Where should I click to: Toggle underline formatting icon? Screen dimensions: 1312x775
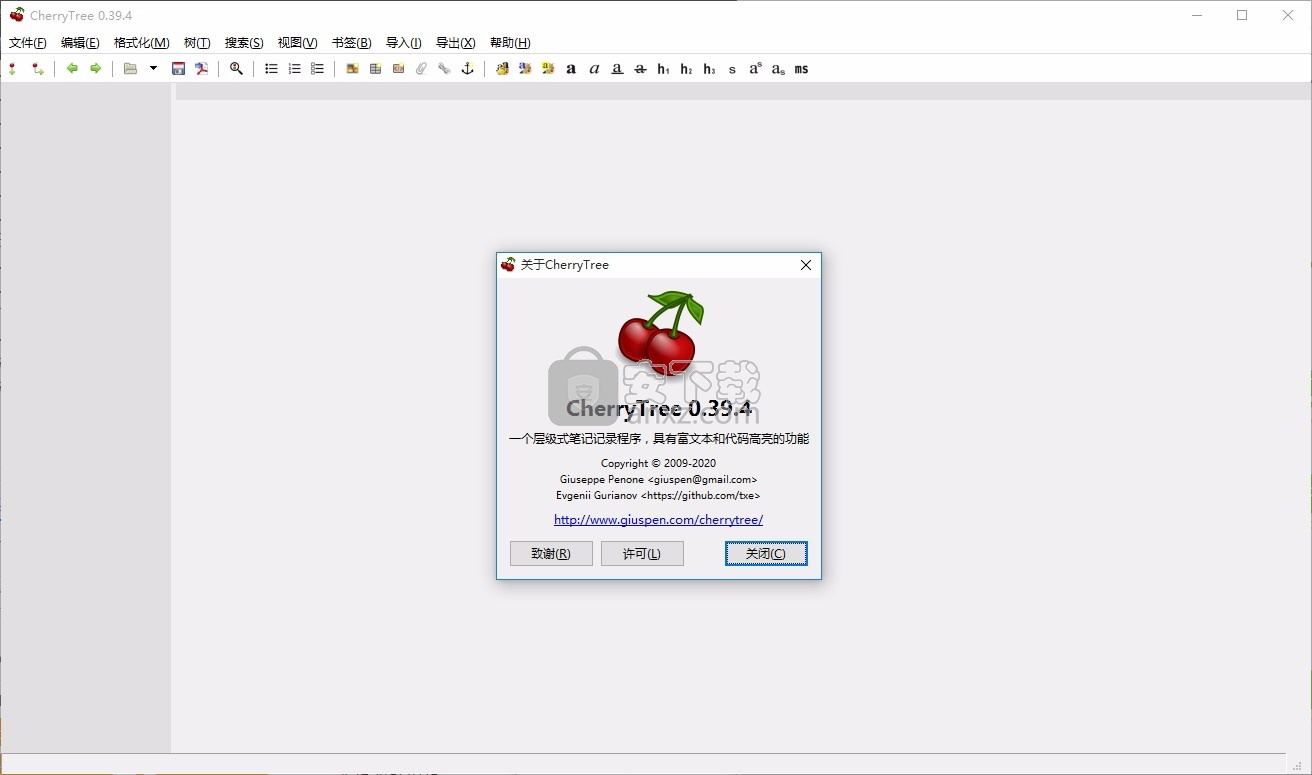[617, 69]
